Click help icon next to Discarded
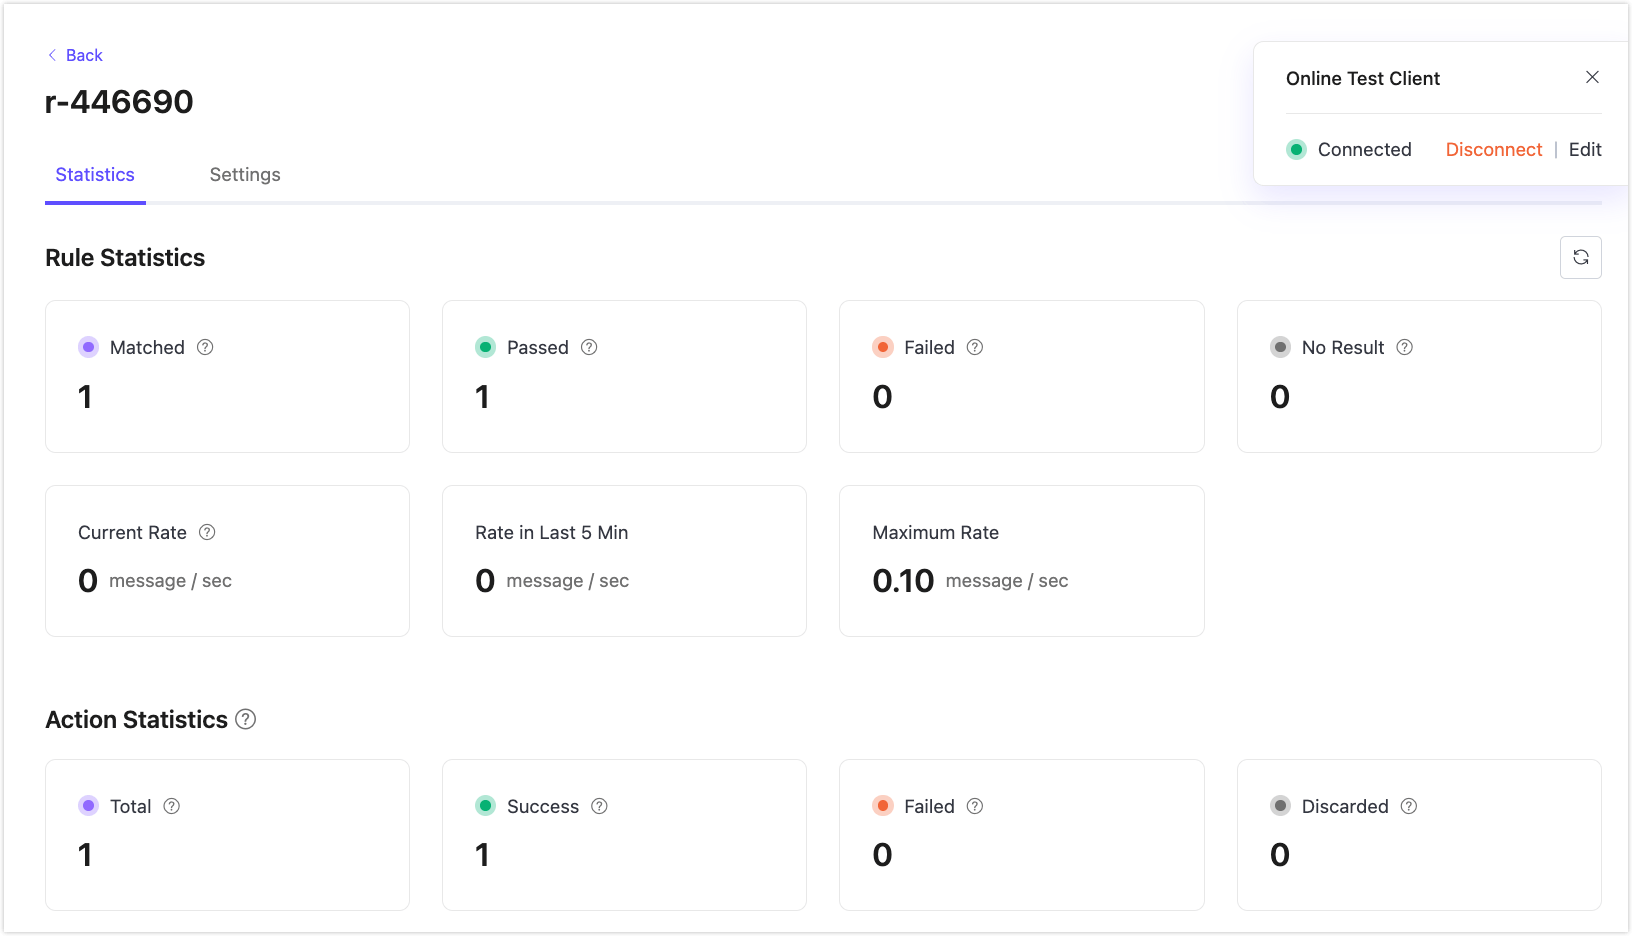 [1408, 806]
